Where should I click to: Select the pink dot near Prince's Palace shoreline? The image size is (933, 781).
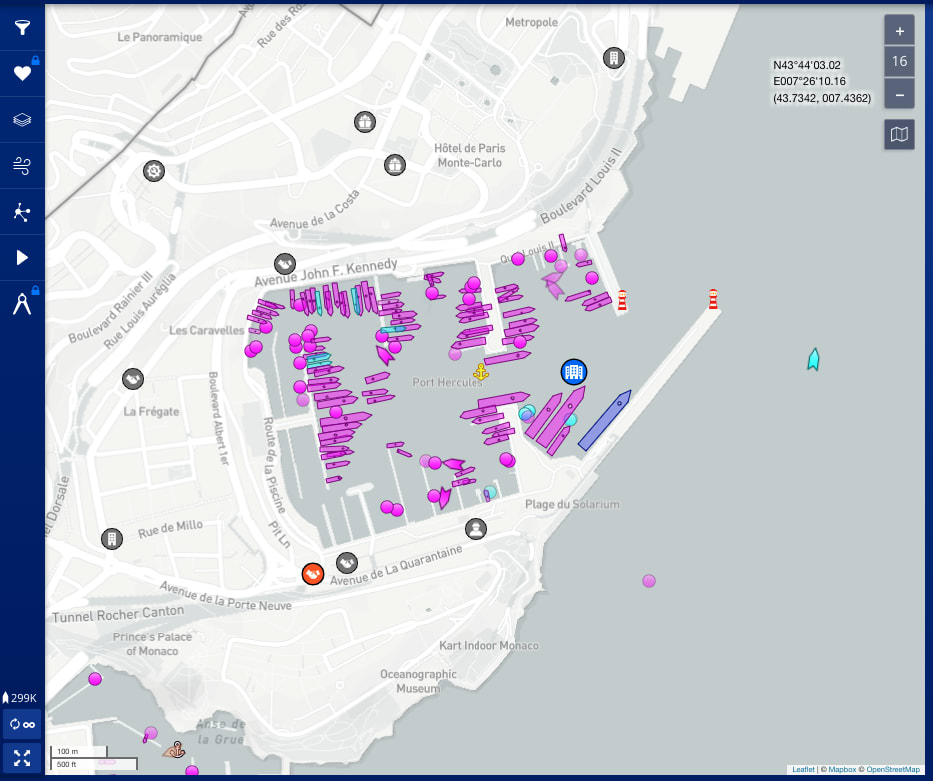[95, 679]
